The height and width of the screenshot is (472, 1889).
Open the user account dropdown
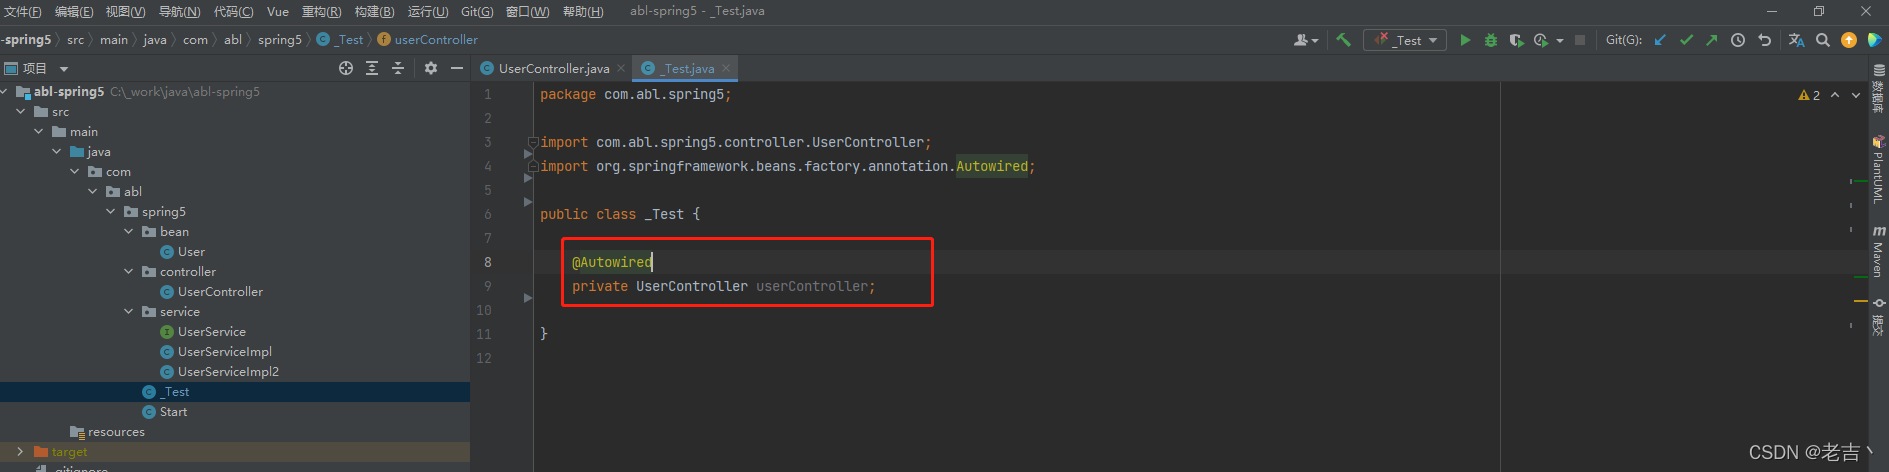[1306, 40]
